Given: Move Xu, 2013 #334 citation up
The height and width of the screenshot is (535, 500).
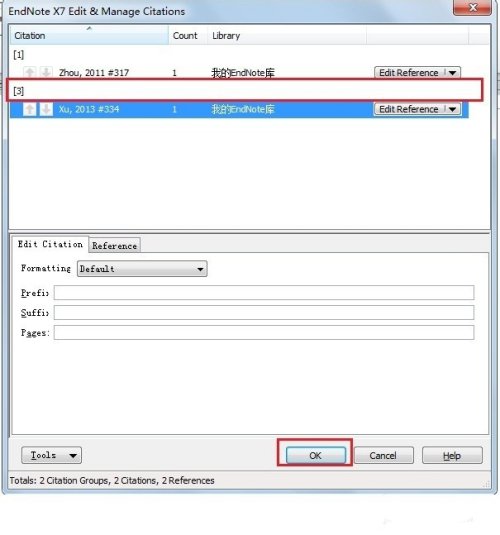Looking at the screenshot, I should click(x=29, y=109).
